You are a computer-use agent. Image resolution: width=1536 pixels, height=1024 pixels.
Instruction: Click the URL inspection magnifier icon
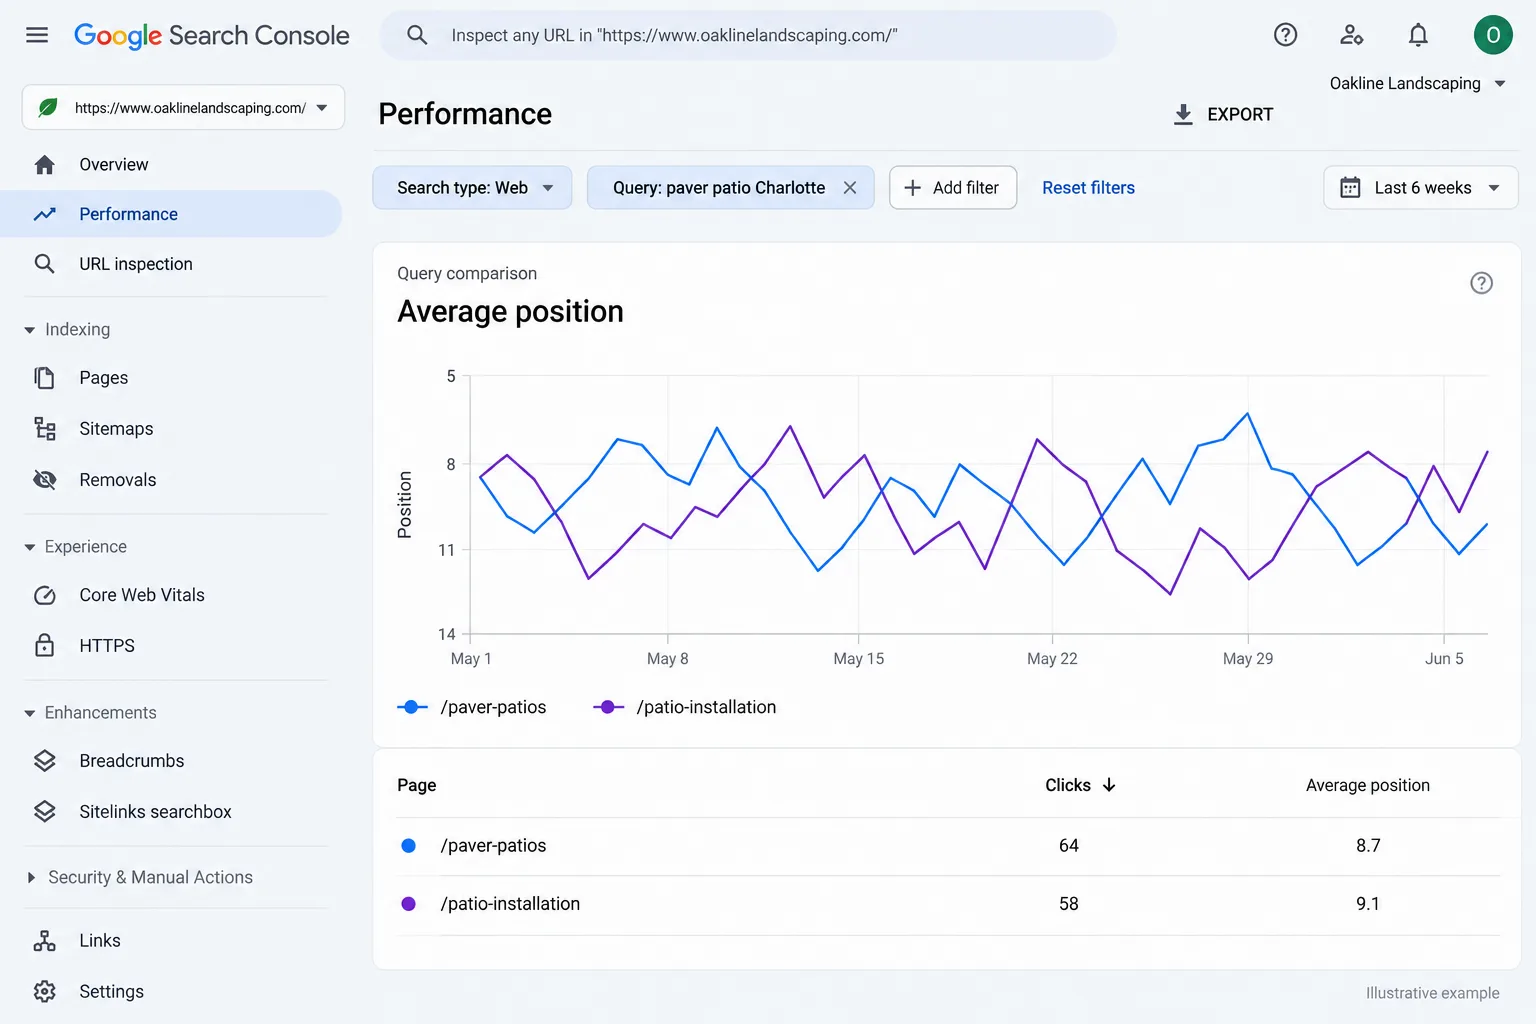[44, 264]
